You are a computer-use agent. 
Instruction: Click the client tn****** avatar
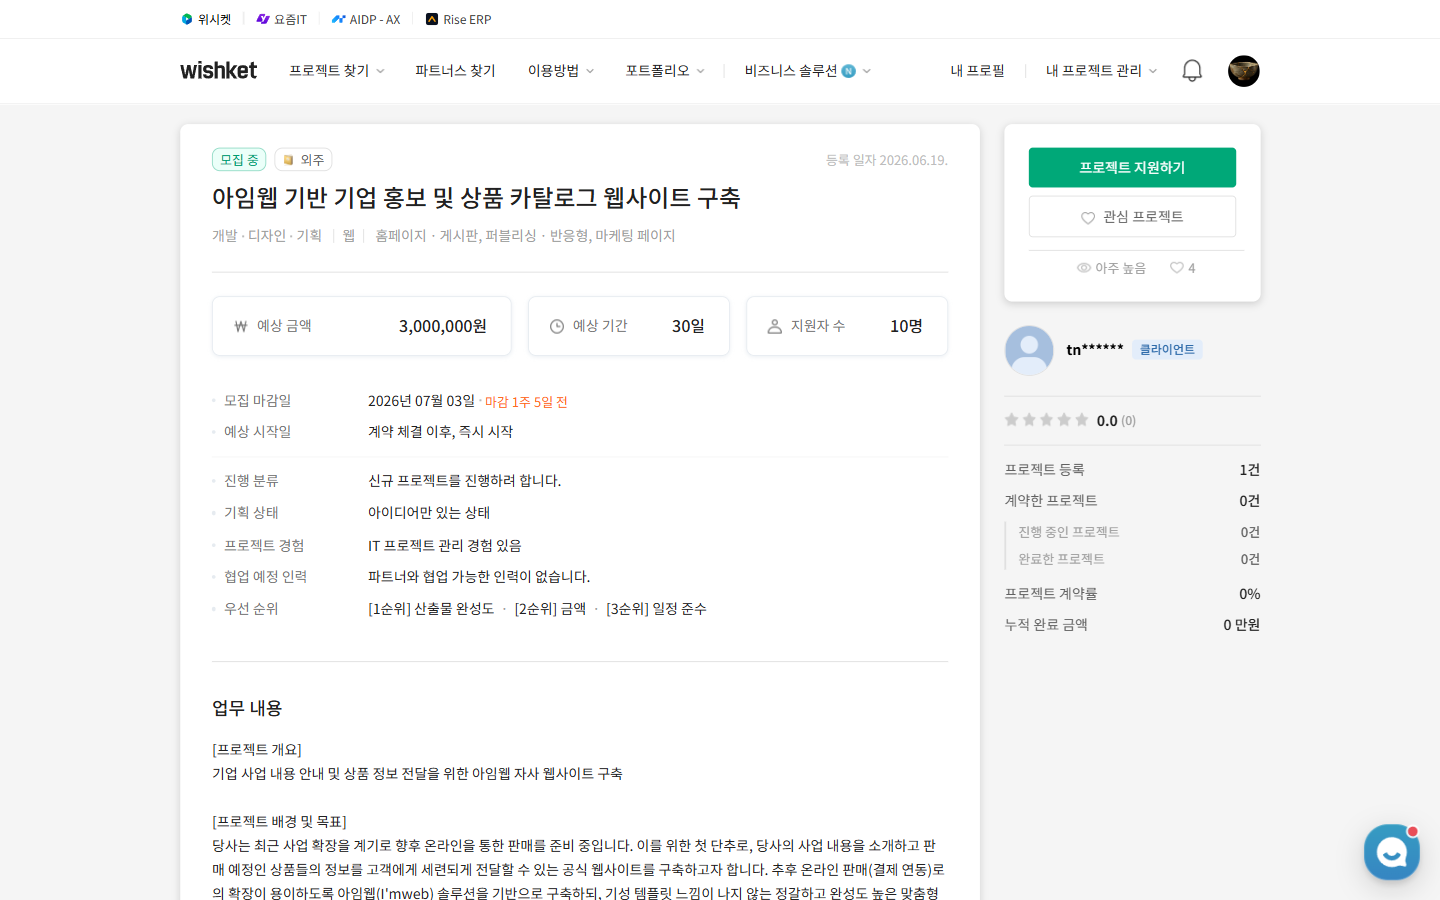pos(1029,350)
